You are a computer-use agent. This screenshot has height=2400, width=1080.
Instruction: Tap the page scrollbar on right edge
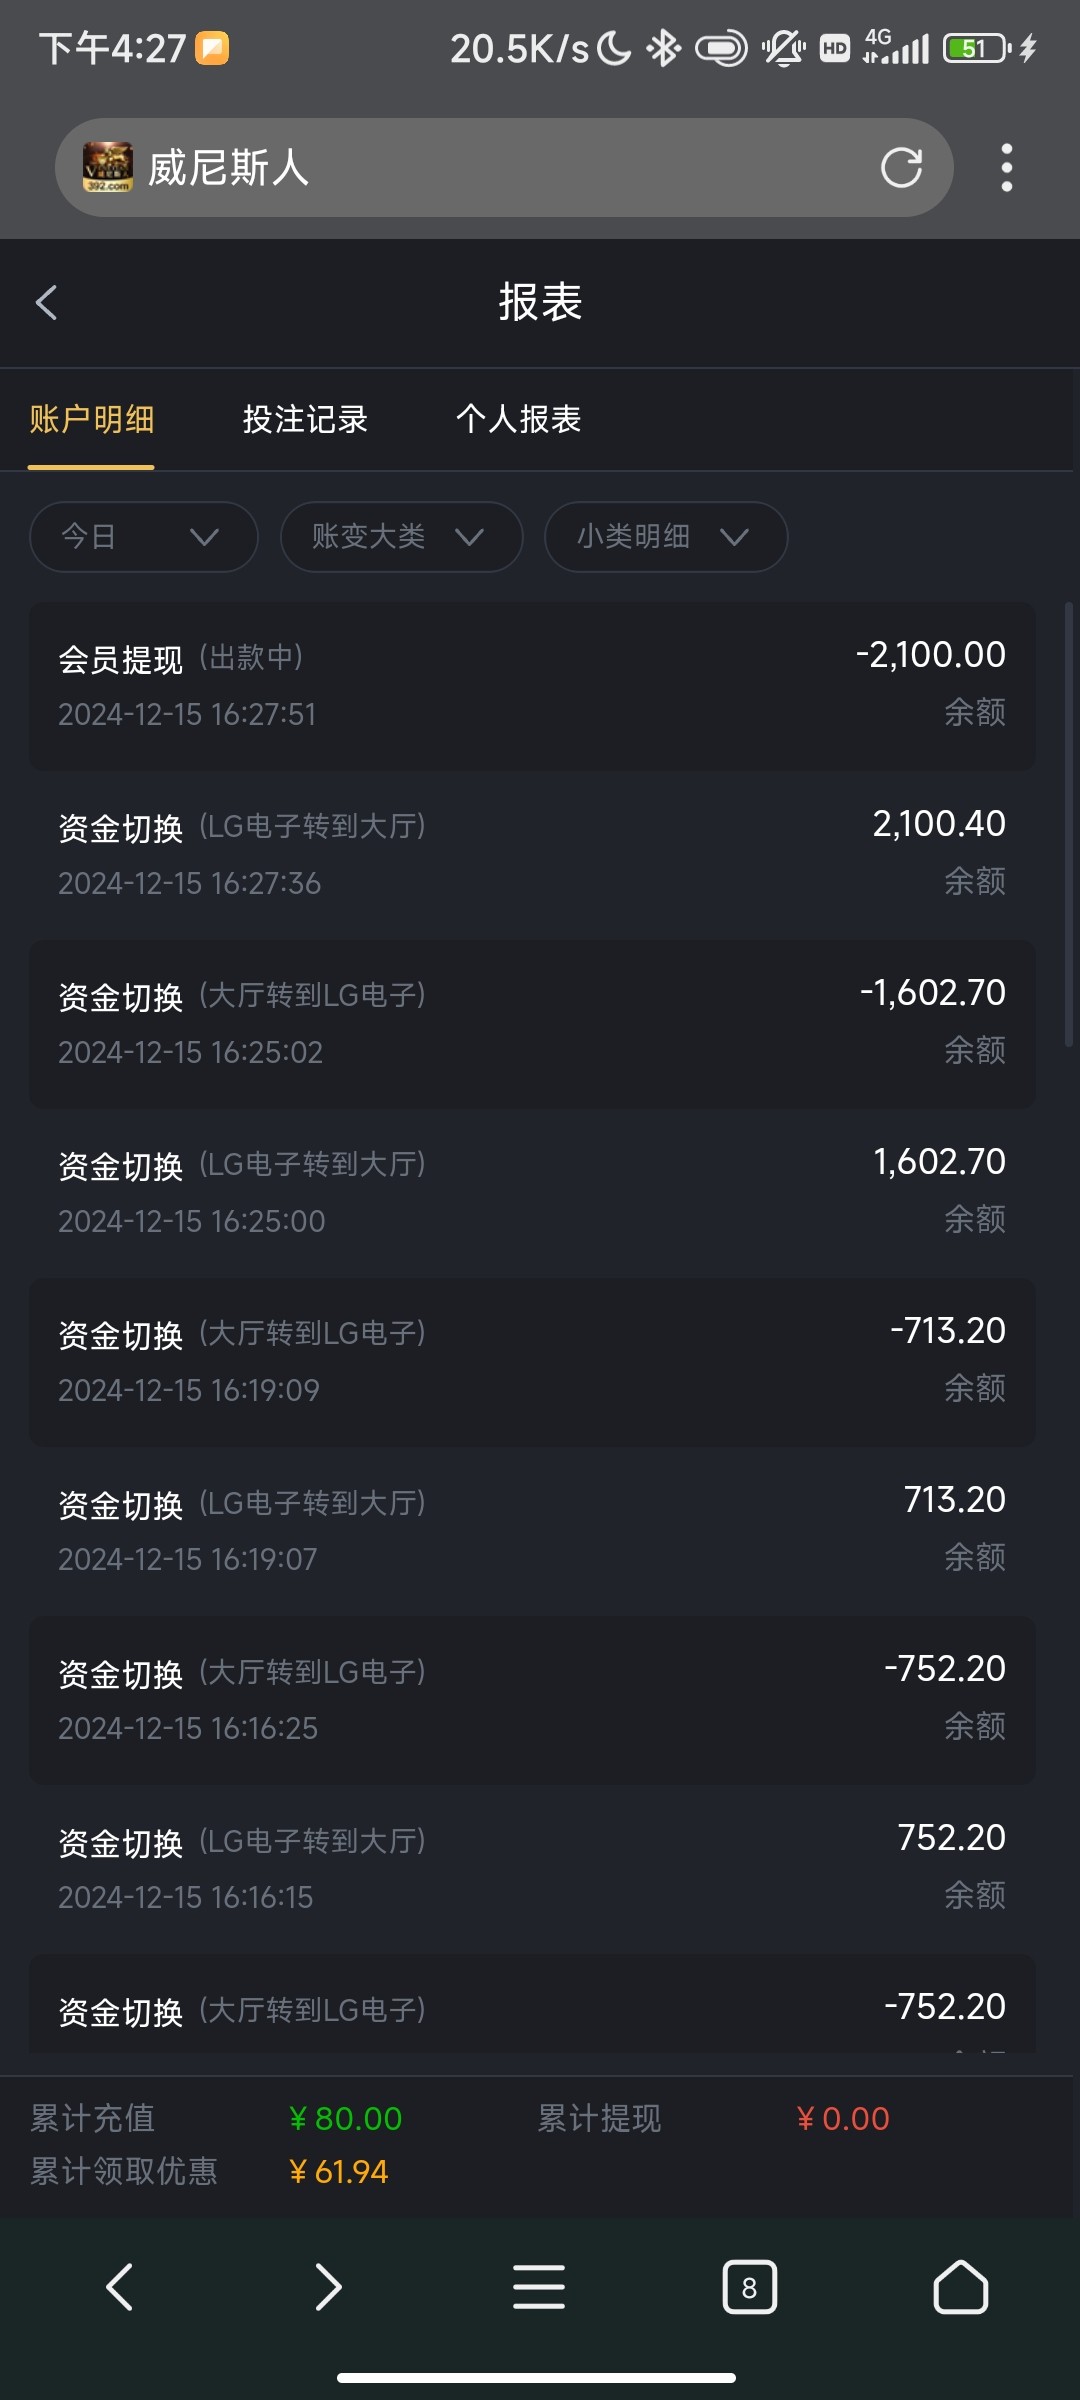(x=1069, y=825)
